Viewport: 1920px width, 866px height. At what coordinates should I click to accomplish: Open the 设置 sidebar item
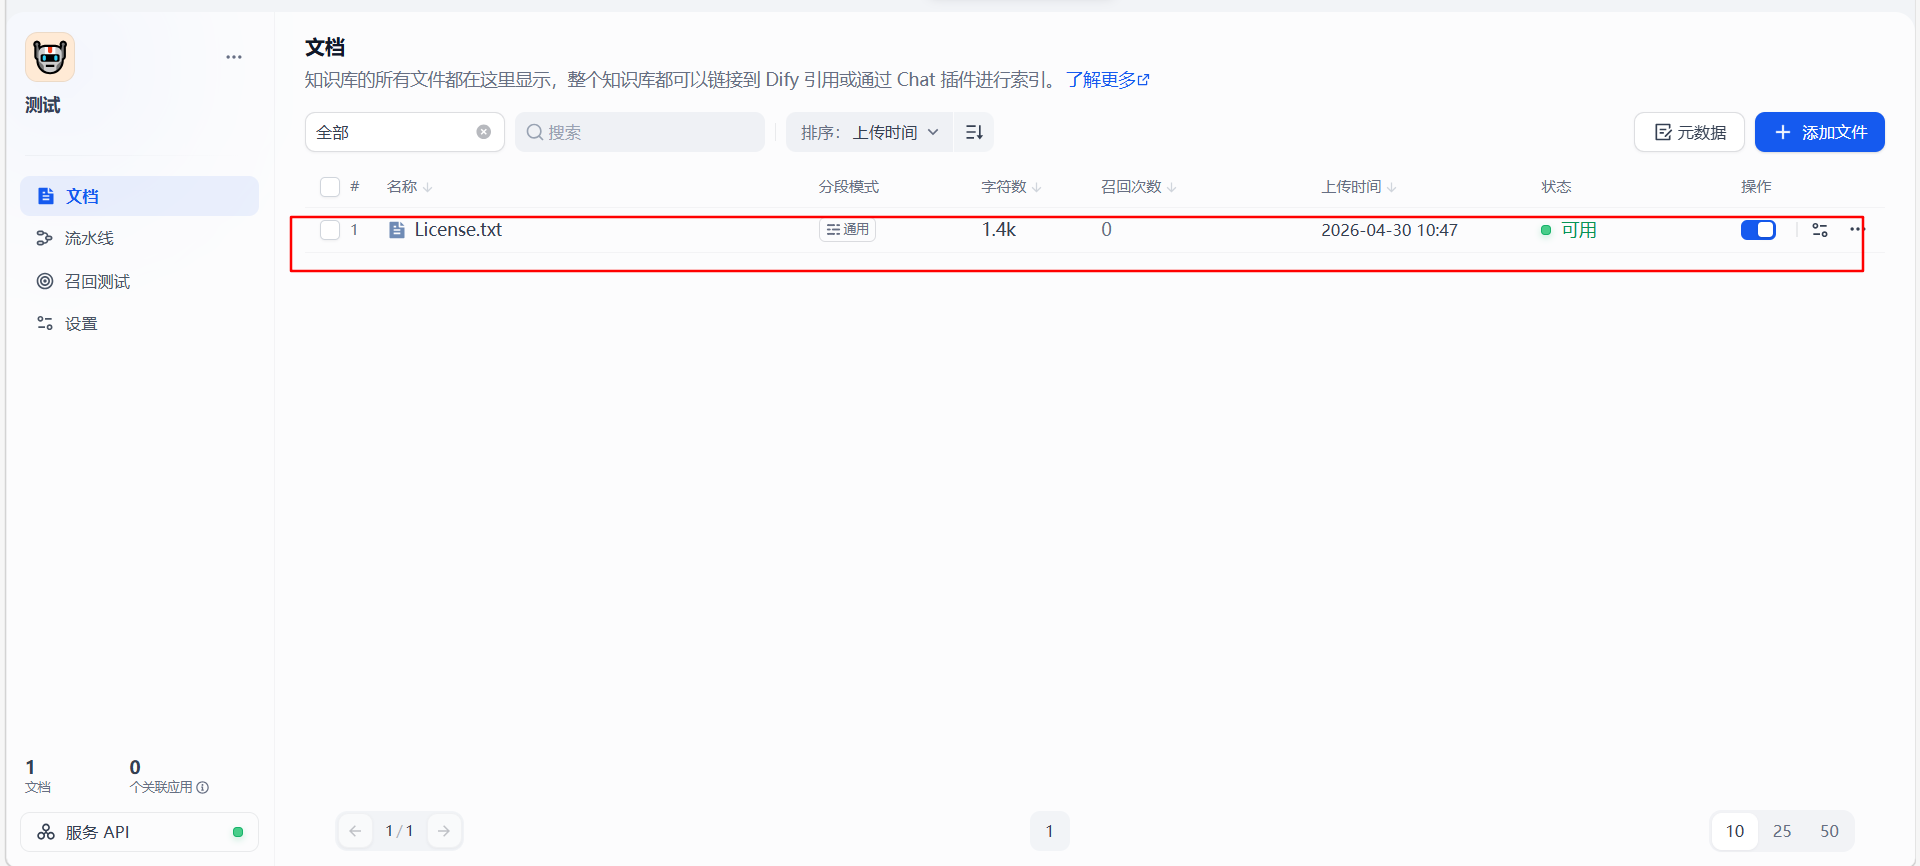(139, 323)
